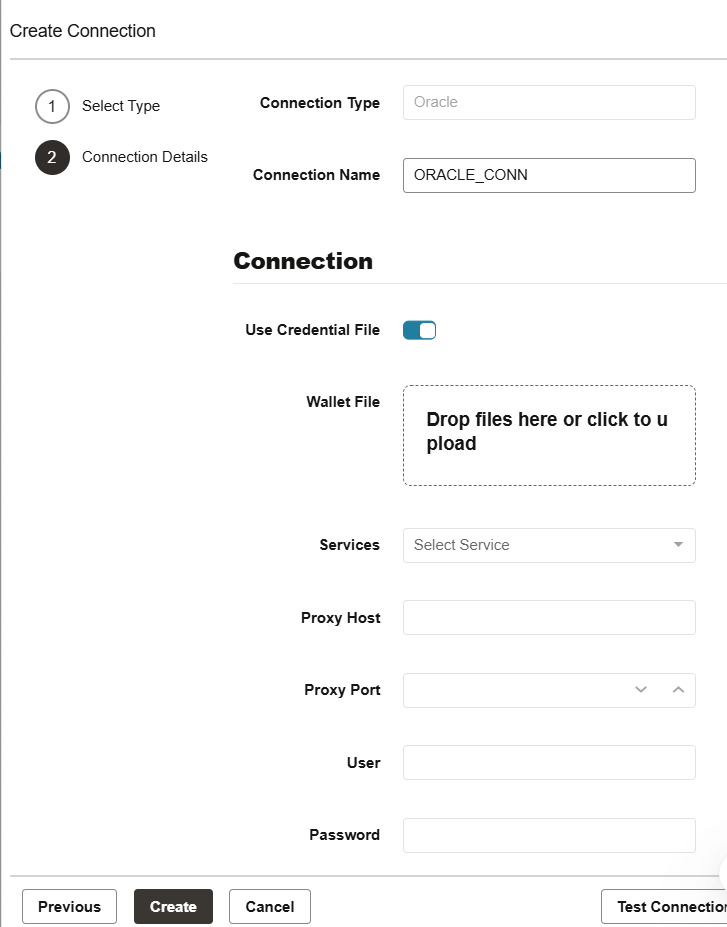Screen dimensions: 727x927
Task: Open the Select Service dropdown arrow
Action: coord(678,545)
